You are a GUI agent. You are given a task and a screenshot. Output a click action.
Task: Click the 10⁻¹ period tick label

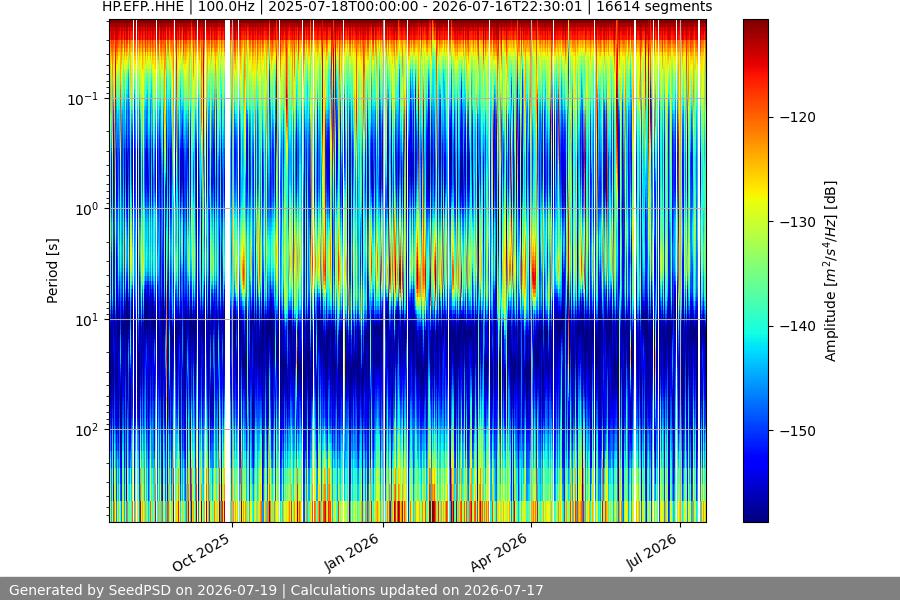click(83, 99)
